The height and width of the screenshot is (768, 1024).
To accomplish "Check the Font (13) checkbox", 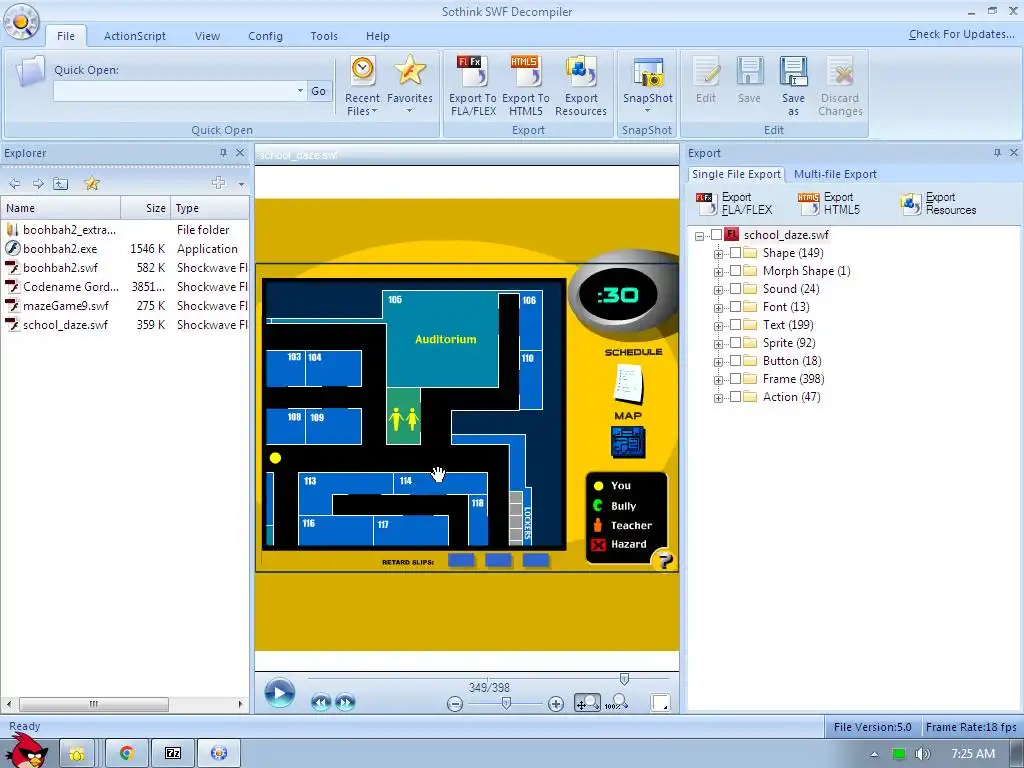I will pos(735,306).
